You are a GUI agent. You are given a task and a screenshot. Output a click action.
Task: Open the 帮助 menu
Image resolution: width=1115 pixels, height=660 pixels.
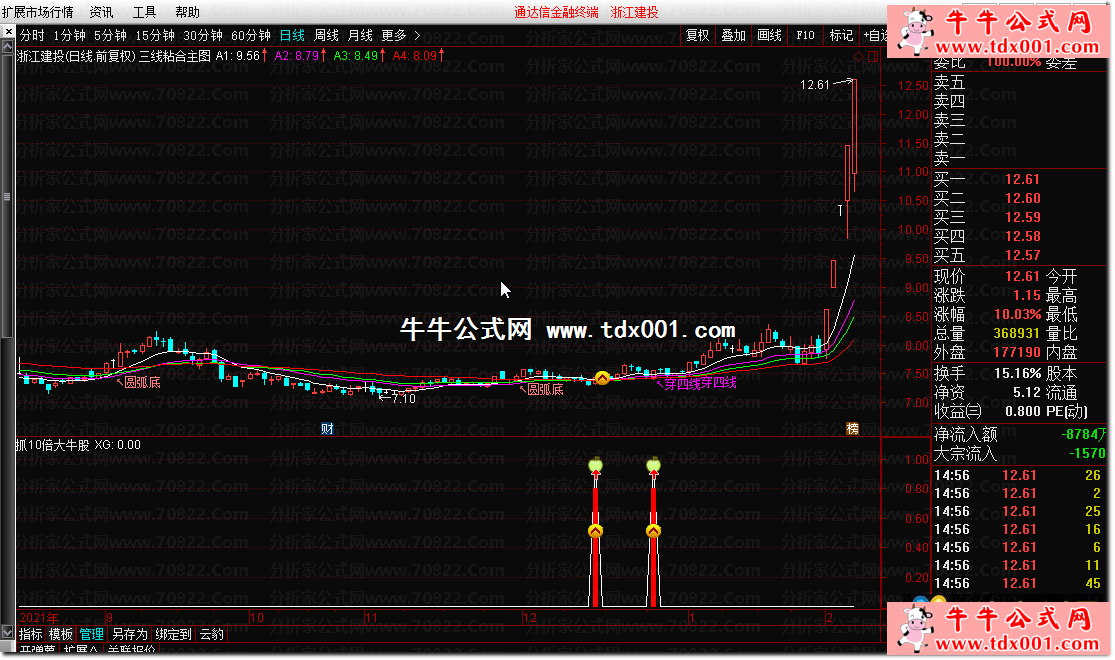187,12
